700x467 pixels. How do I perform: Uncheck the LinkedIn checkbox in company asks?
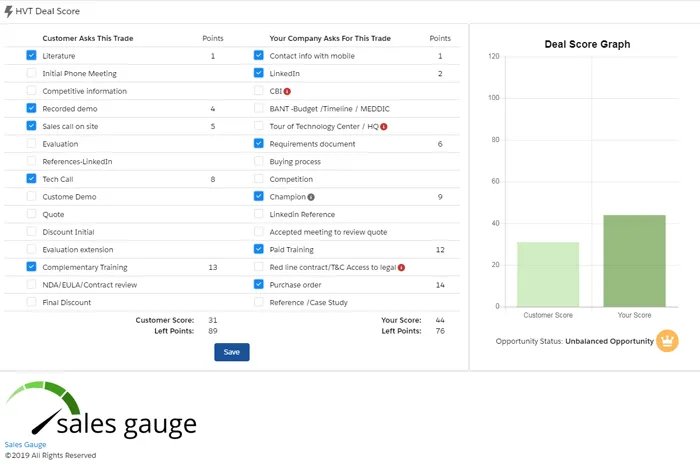click(258, 73)
